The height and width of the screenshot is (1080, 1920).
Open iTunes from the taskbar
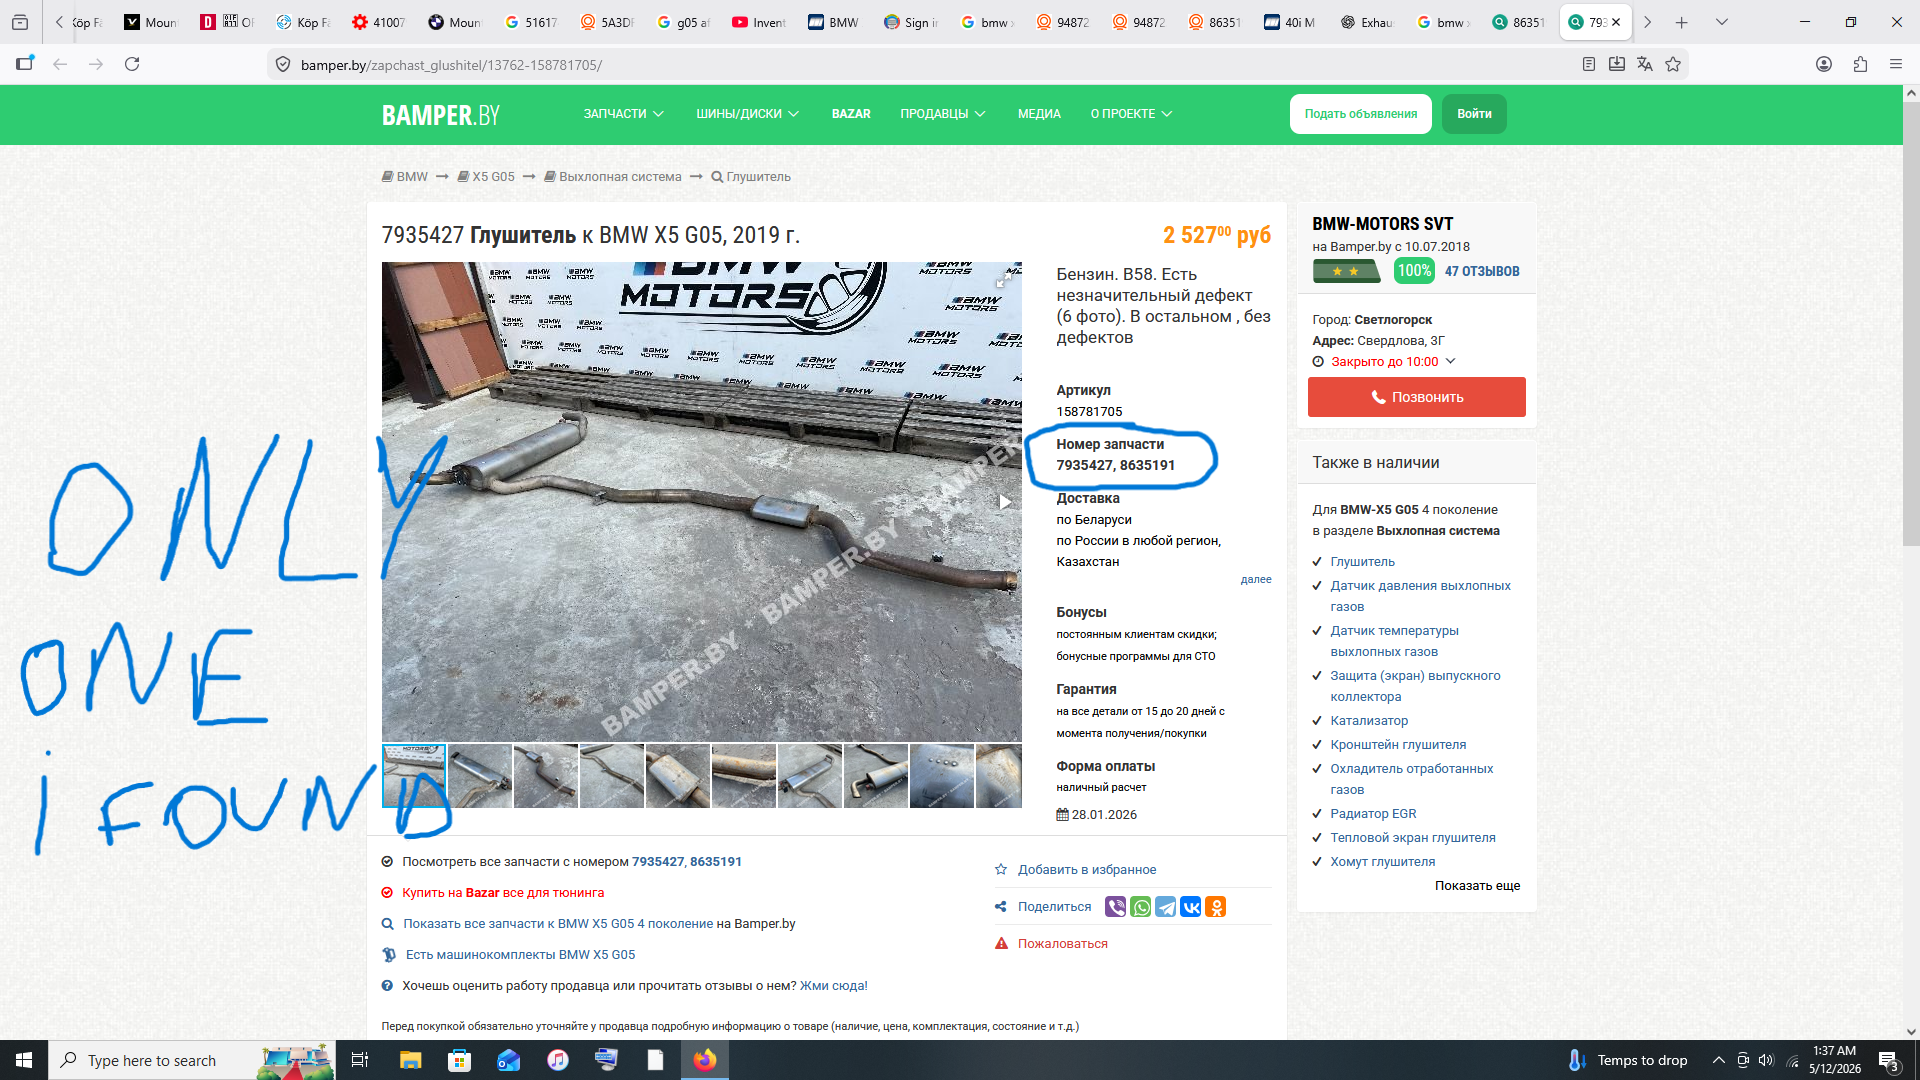pos(558,1060)
